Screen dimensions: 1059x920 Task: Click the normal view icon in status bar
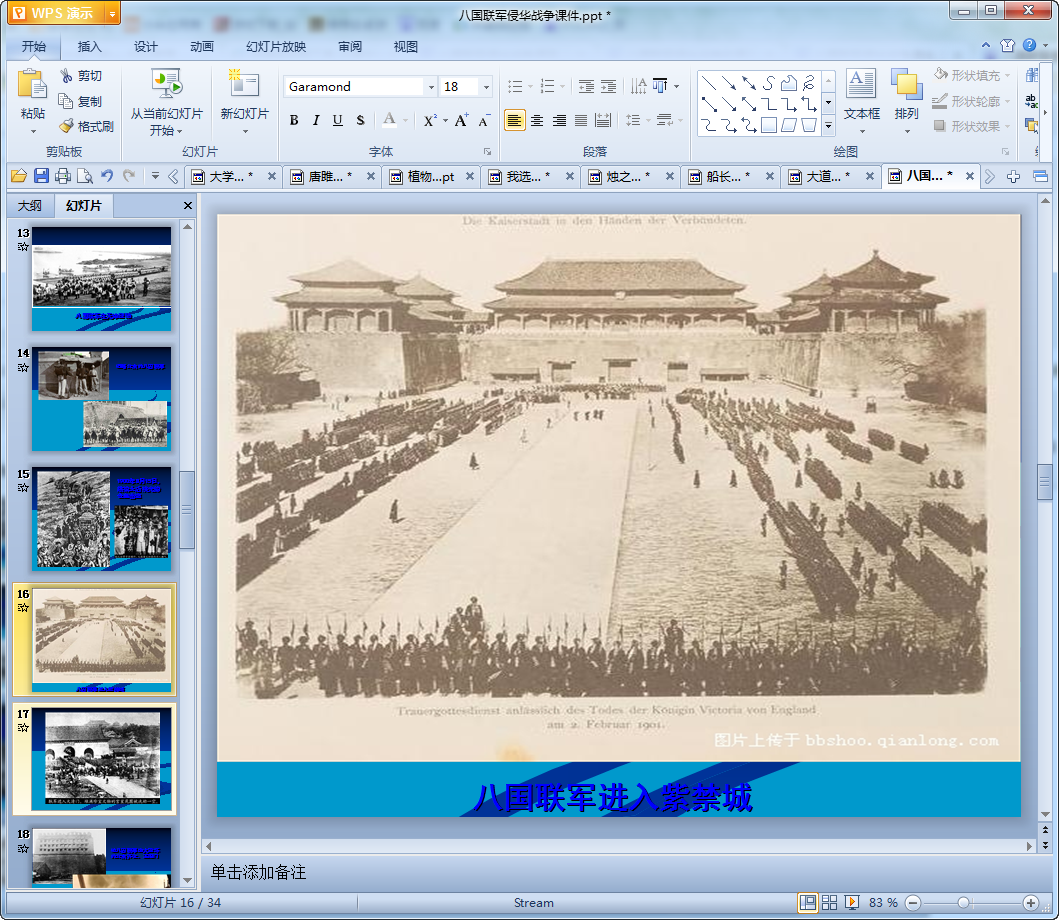coord(807,902)
